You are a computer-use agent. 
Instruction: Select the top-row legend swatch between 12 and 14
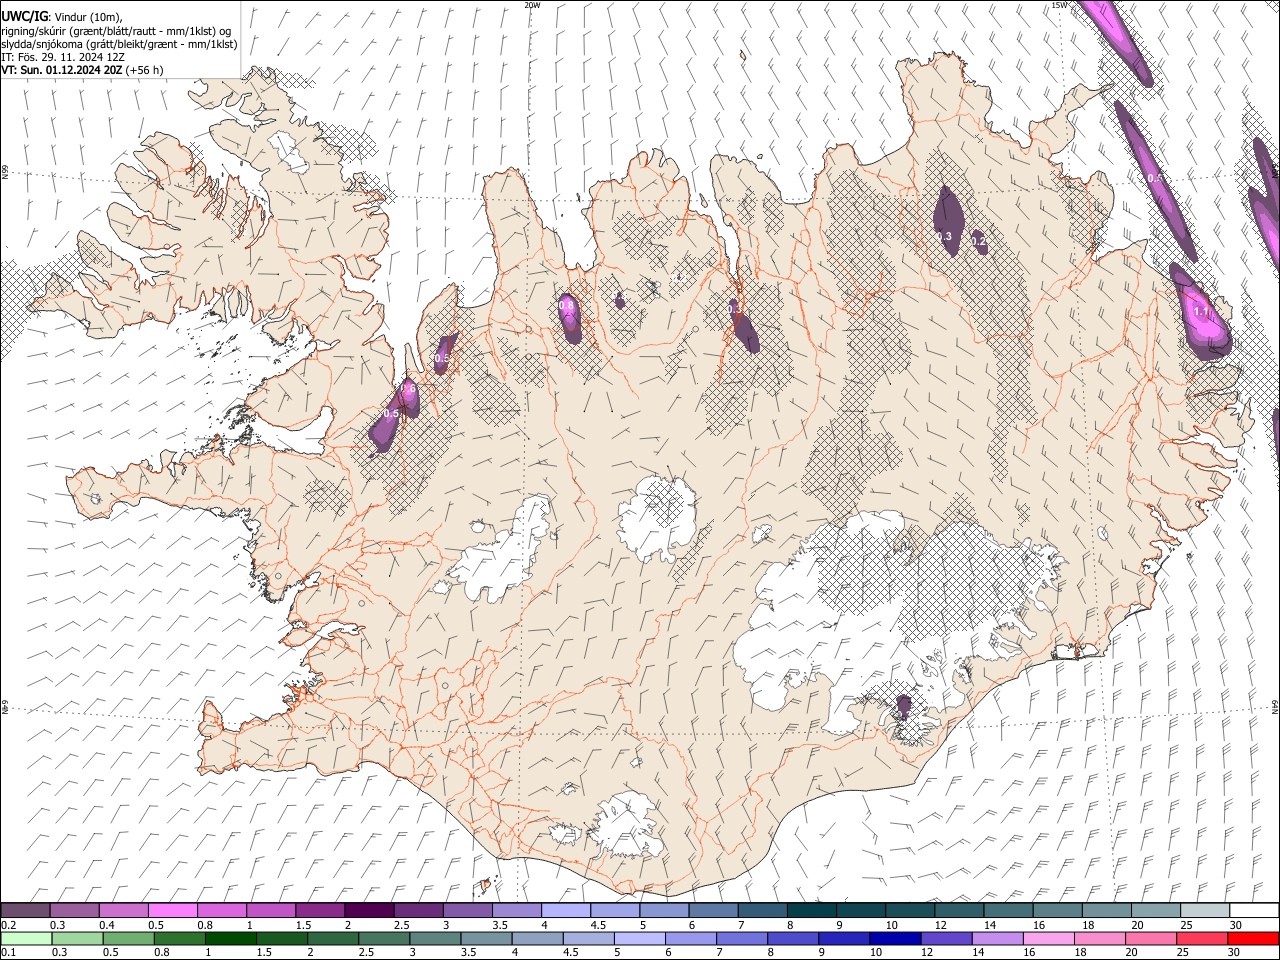[x=959, y=911]
